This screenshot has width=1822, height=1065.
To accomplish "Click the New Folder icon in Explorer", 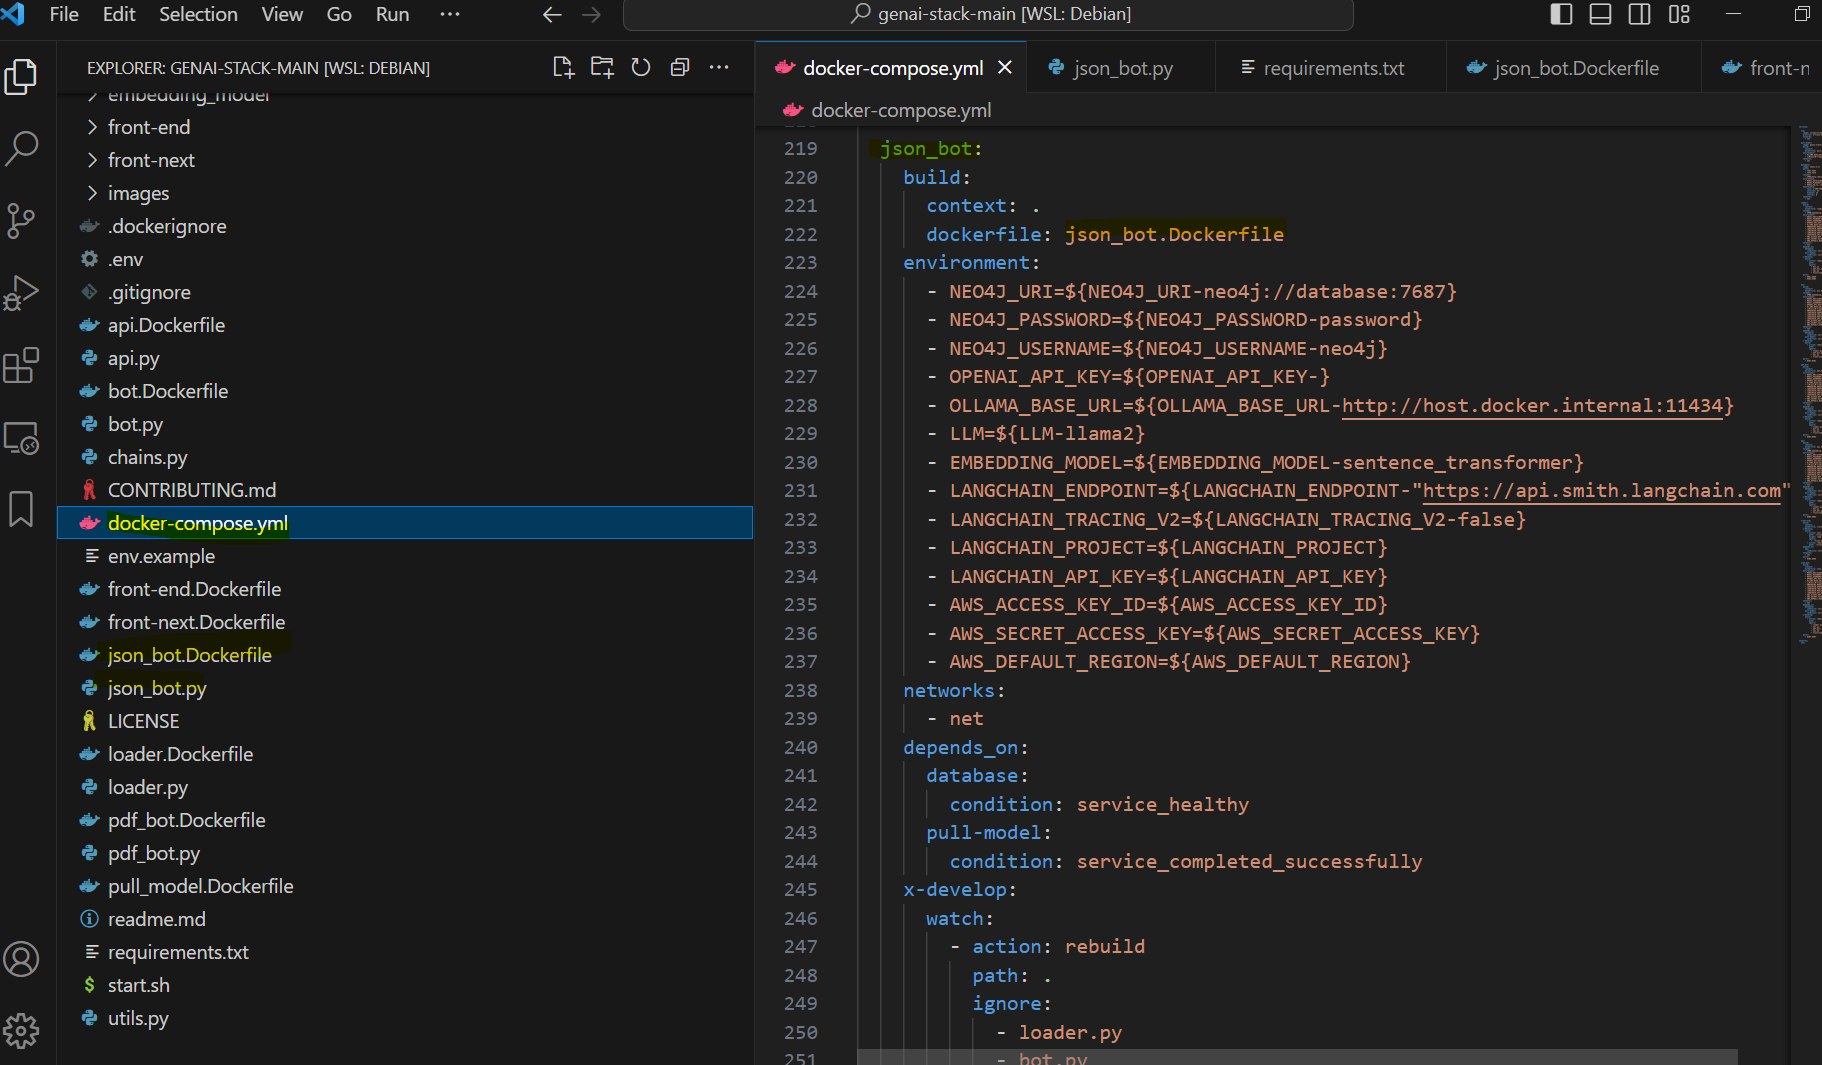I will click(602, 68).
